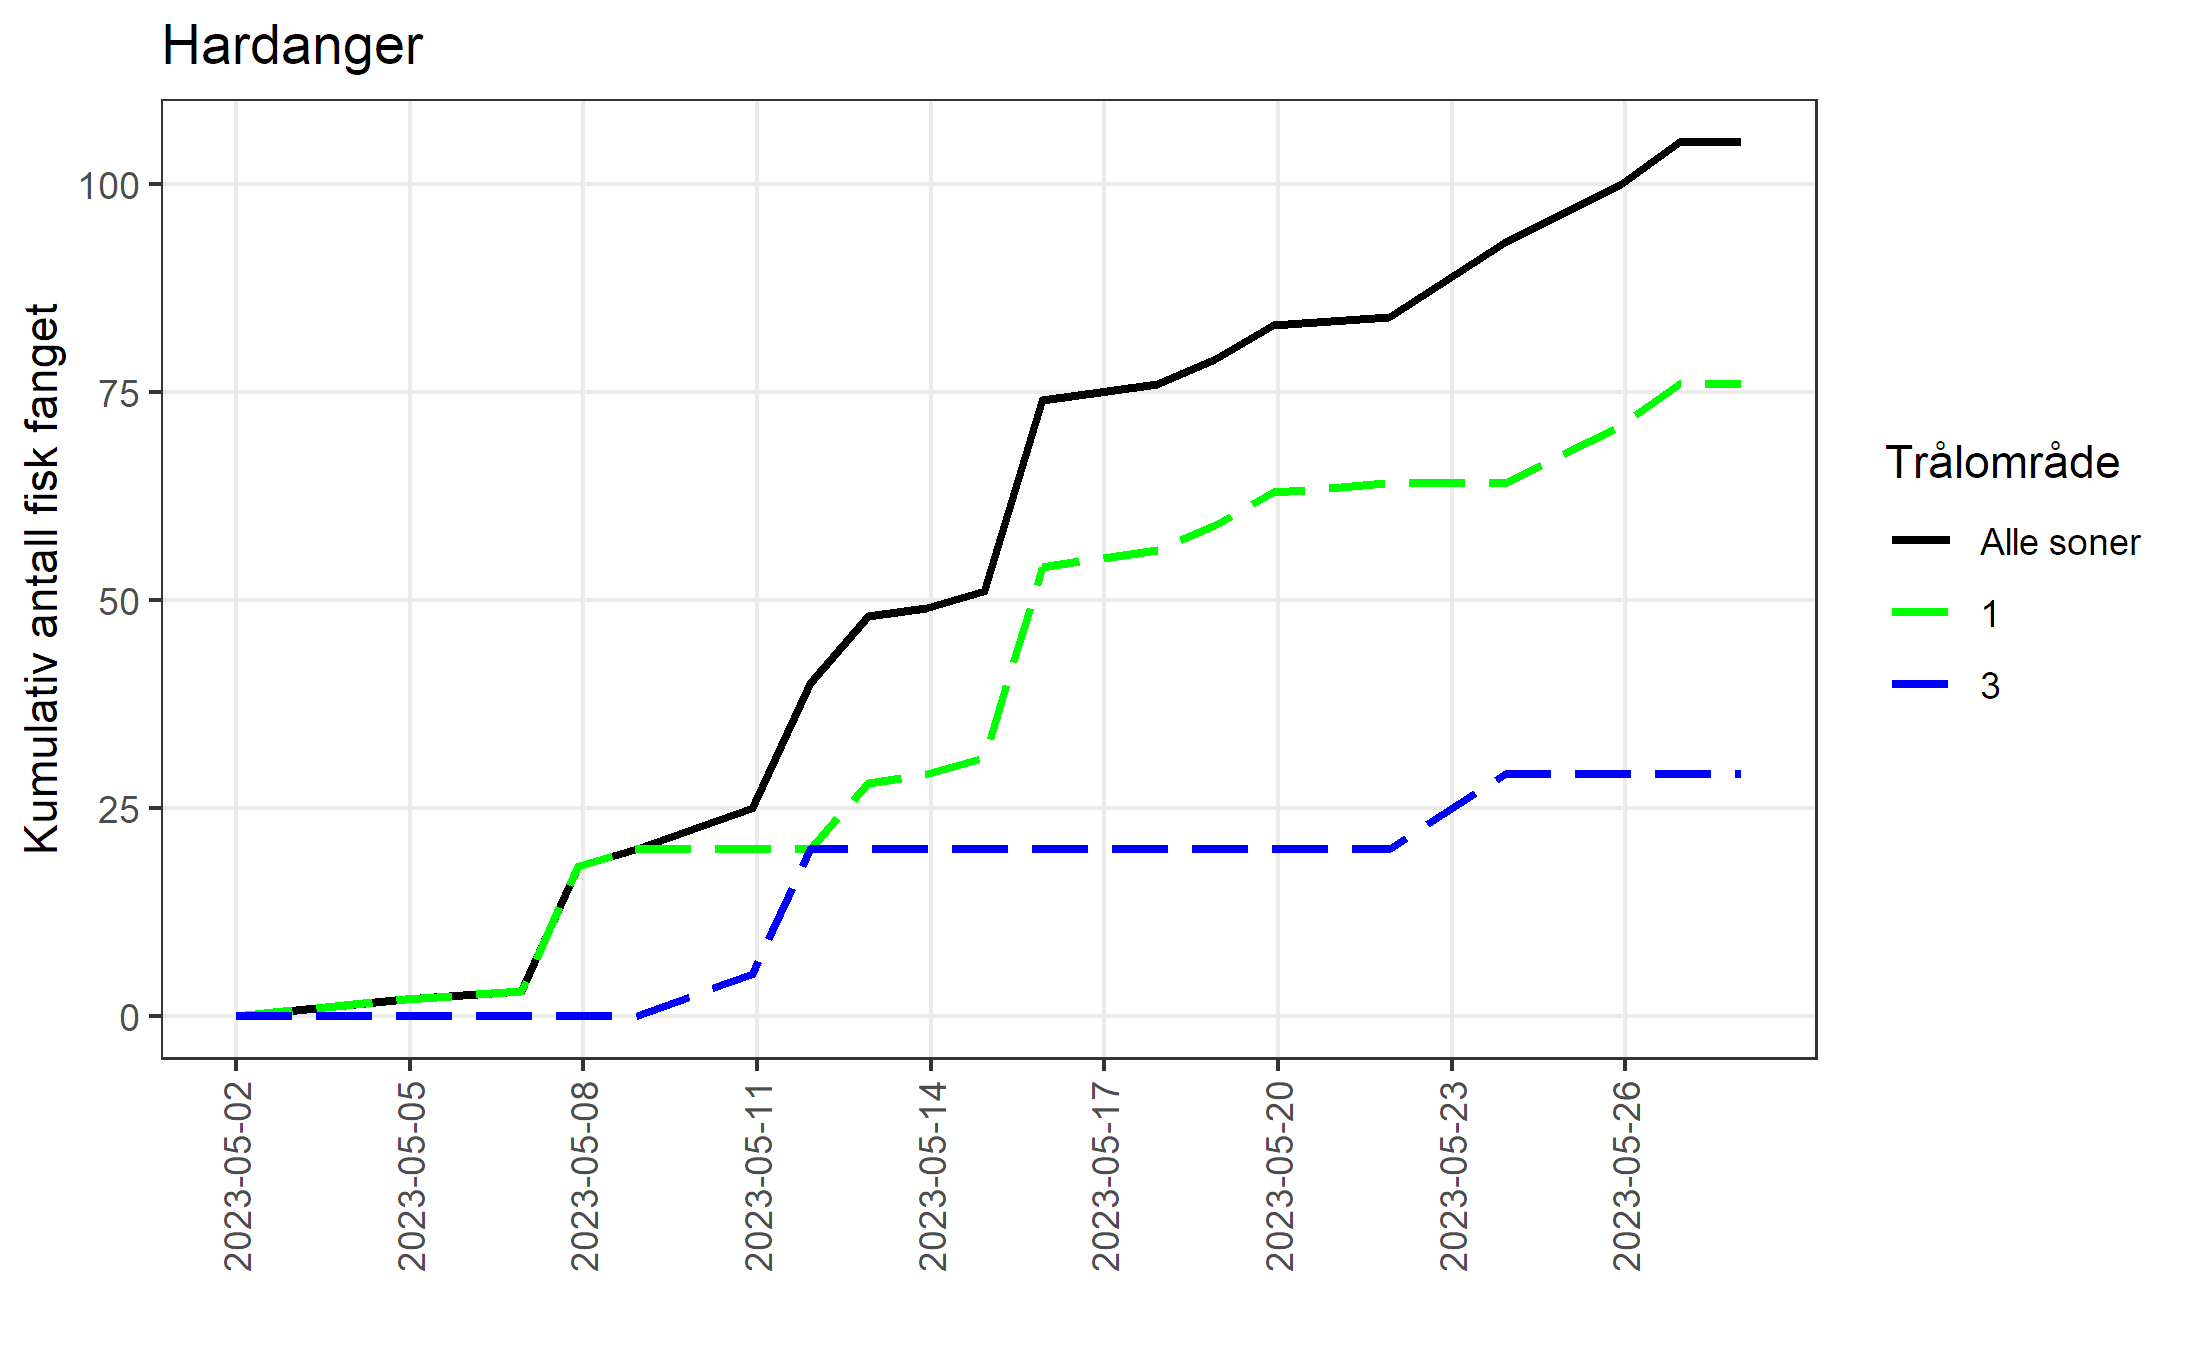The image size is (2187, 1350).
Task: Click x-axis date label '2023-05-14'
Action: tap(933, 1176)
